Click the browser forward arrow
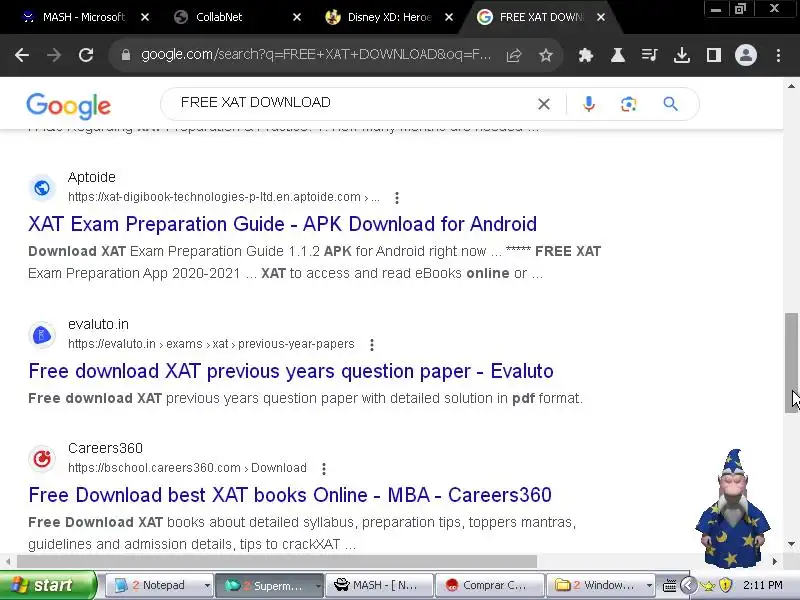The height and width of the screenshot is (600, 800). 54,55
